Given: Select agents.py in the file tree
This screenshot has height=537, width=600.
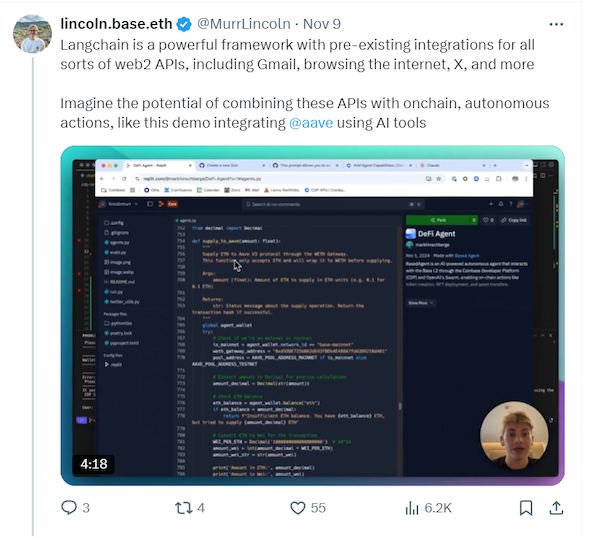Looking at the screenshot, I should pyautogui.click(x=117, y=242).
